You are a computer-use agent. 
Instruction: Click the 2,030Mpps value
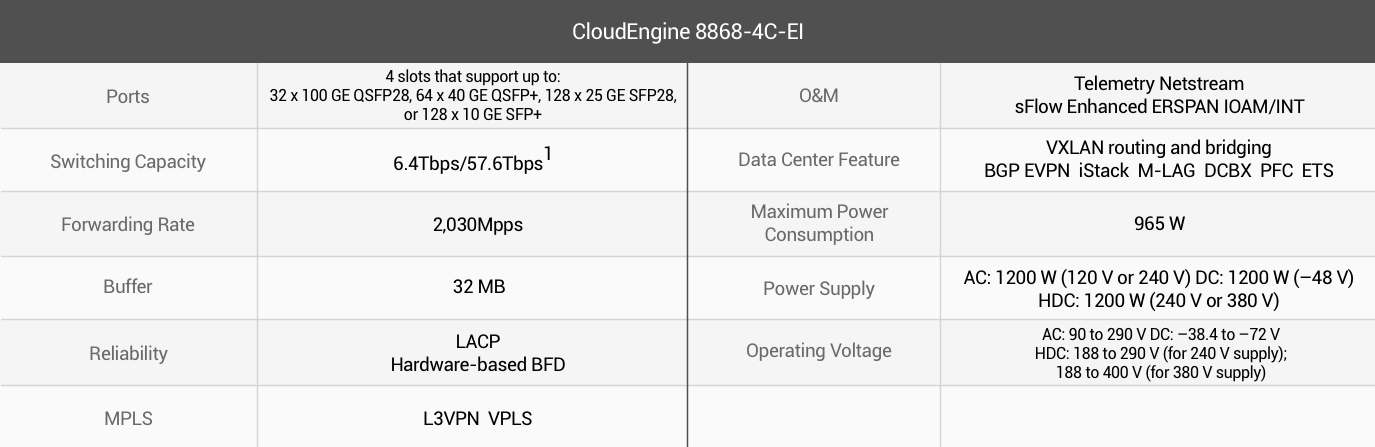pyautogui.click(x=473, y=224)
